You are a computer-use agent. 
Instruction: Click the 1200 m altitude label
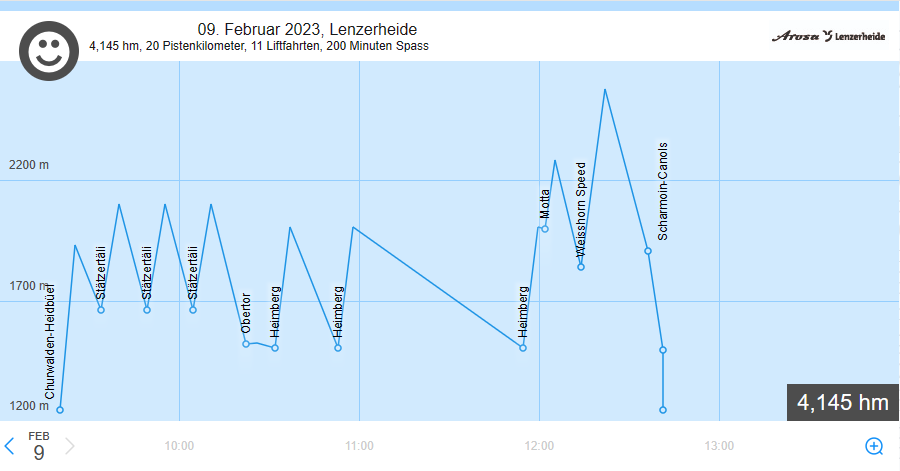click(29, 405)
